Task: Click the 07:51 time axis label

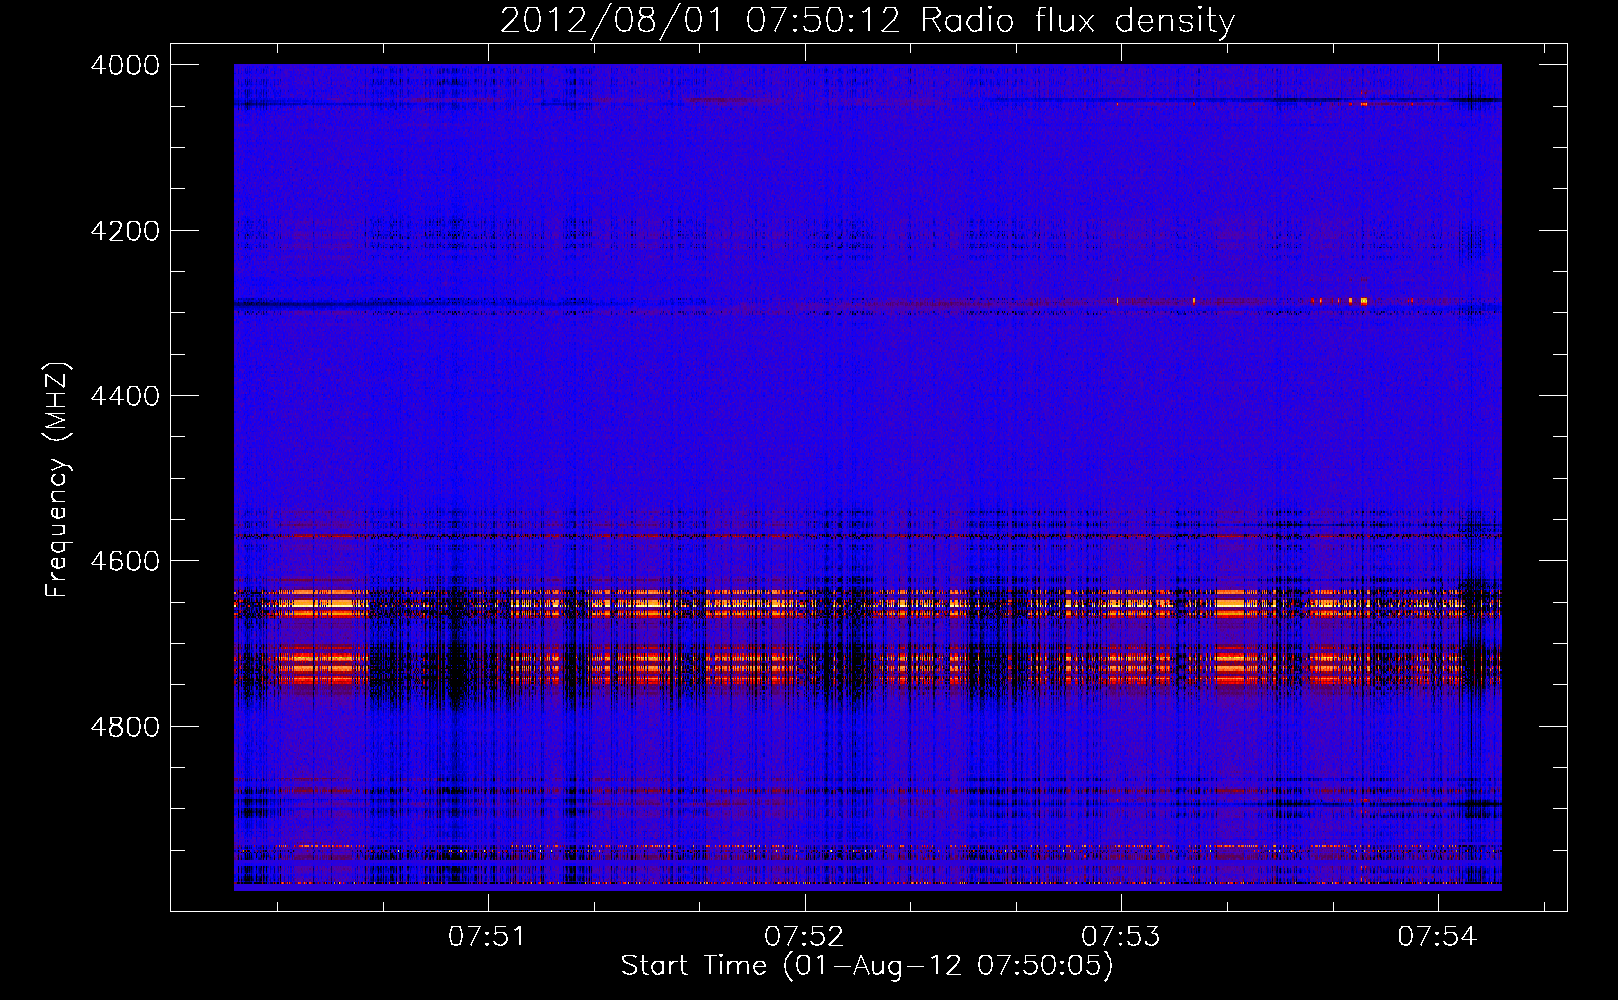Action: 487,937
